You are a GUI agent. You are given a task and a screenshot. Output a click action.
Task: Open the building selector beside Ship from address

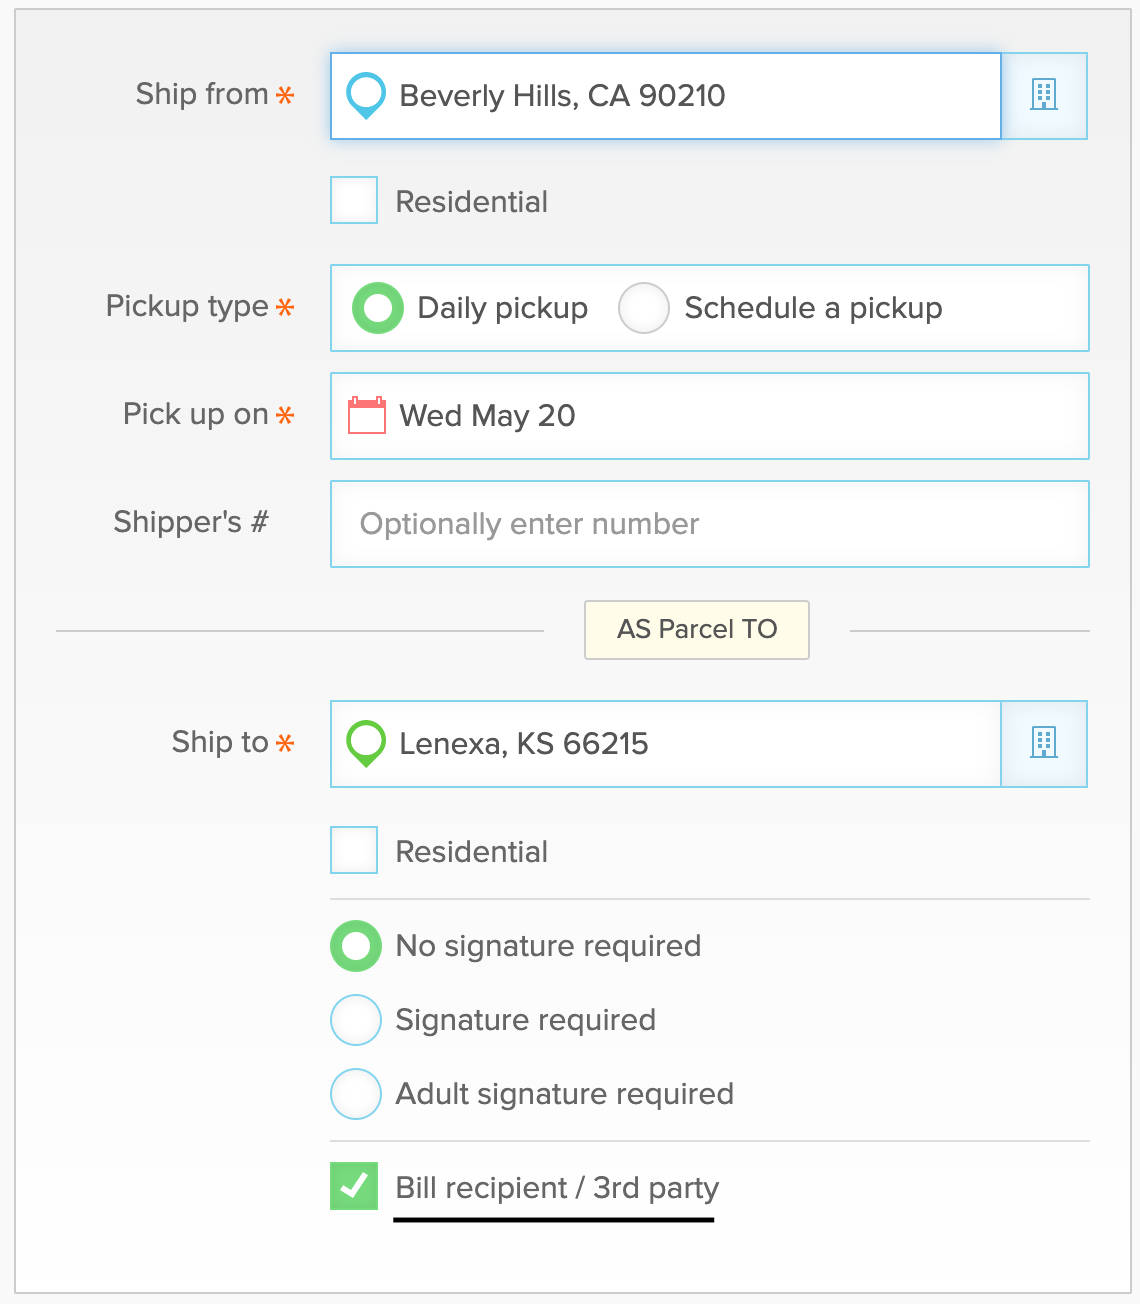pyautogui.click(x=1044, y=95)
